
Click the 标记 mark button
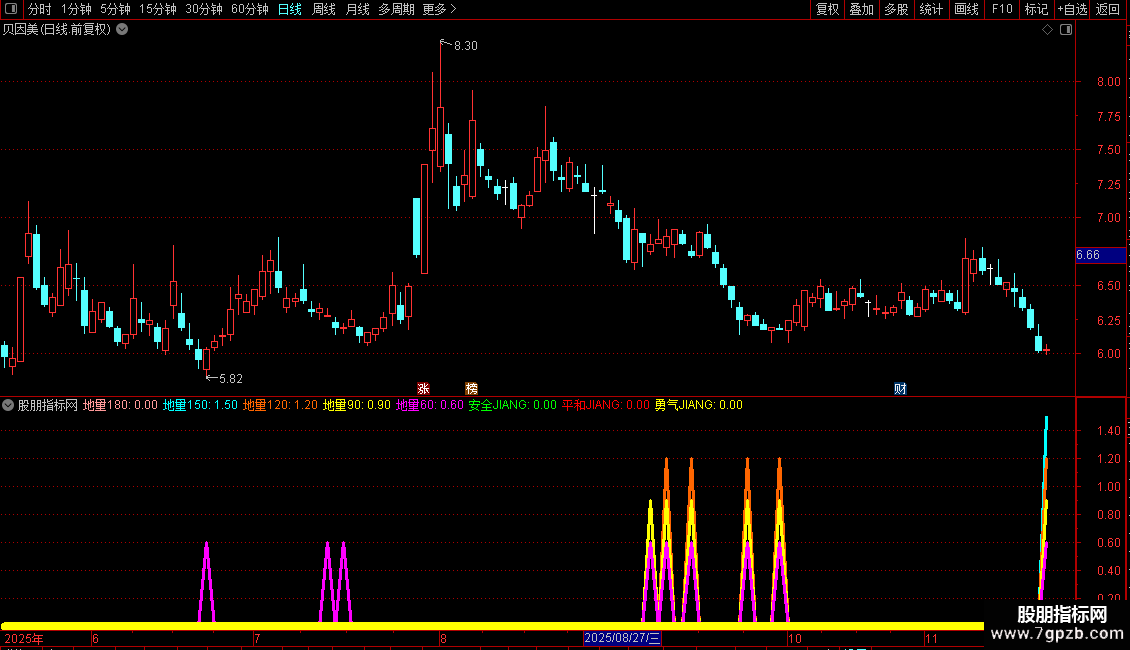tap(1036, 9)
